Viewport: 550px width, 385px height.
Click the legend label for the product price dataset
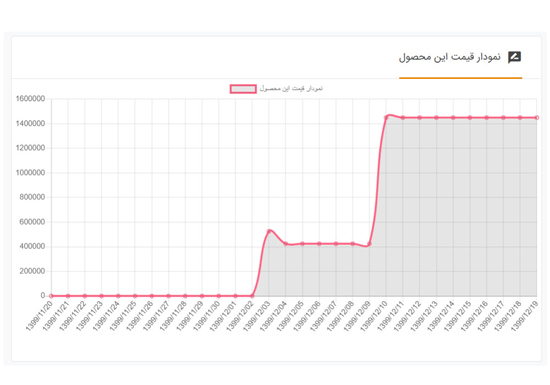[291, 88]
